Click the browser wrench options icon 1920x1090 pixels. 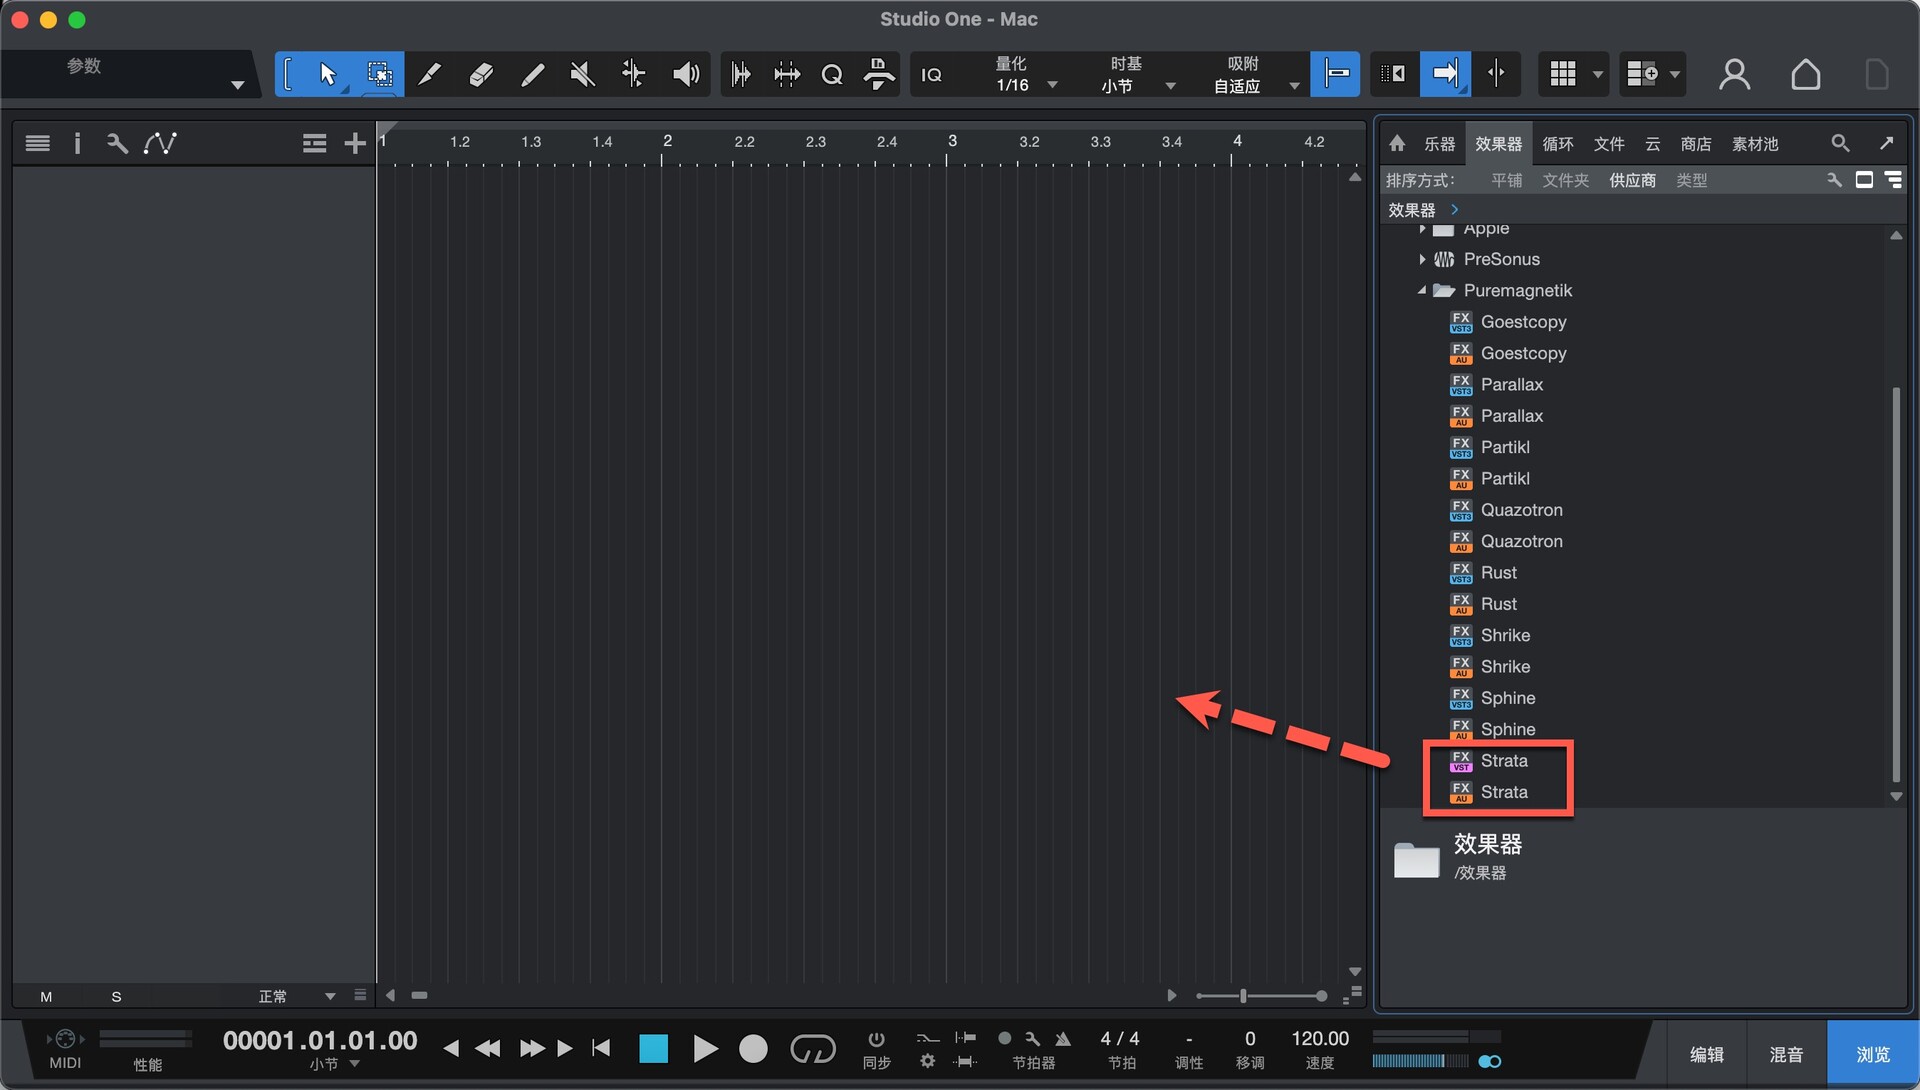point(1834,180)
